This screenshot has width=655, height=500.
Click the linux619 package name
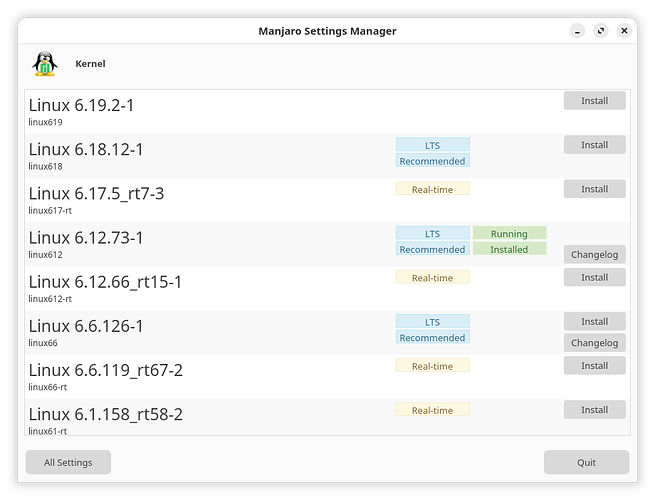point(46,122)
